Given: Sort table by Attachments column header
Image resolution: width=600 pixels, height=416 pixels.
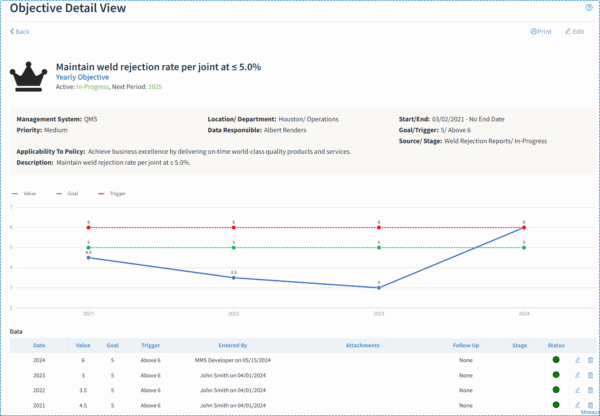Looking at the screenshot, I should (x=362, y=345).
